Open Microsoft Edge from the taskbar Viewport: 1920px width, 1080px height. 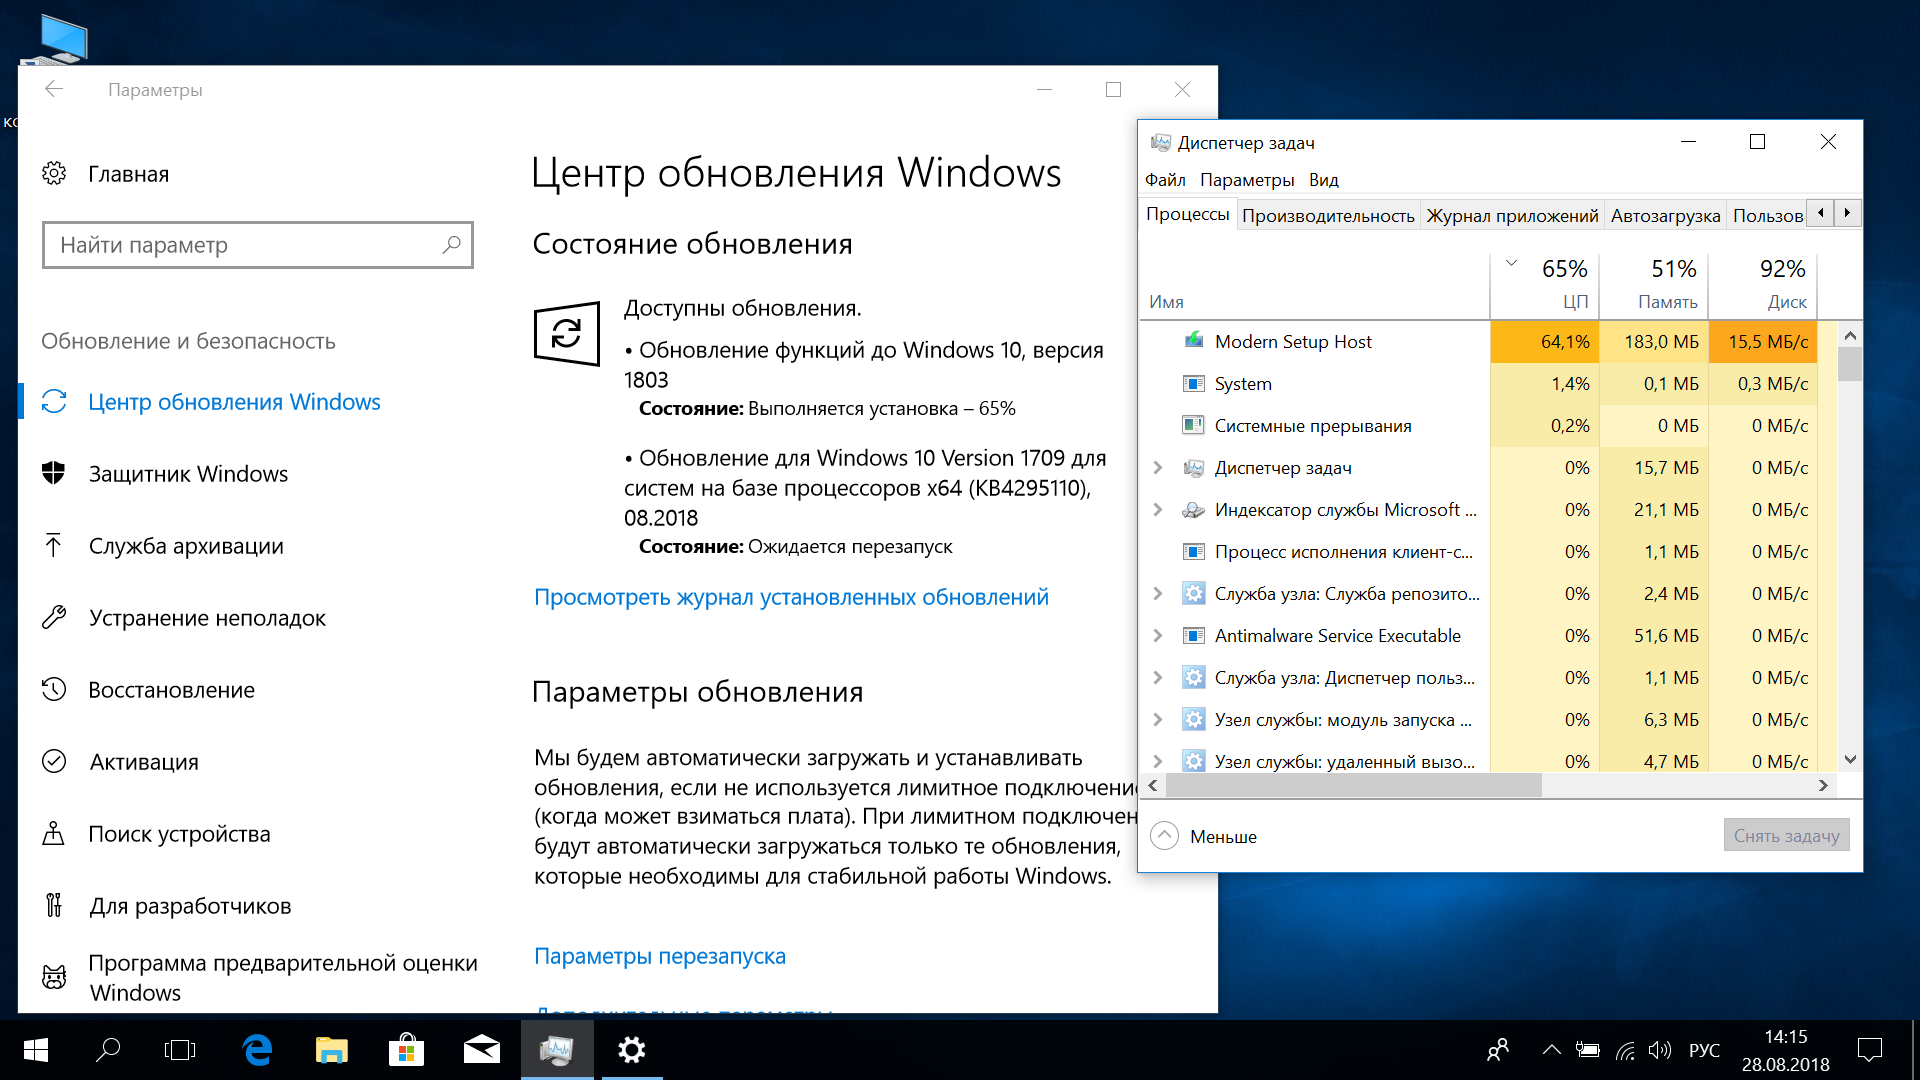(257, 1050)
